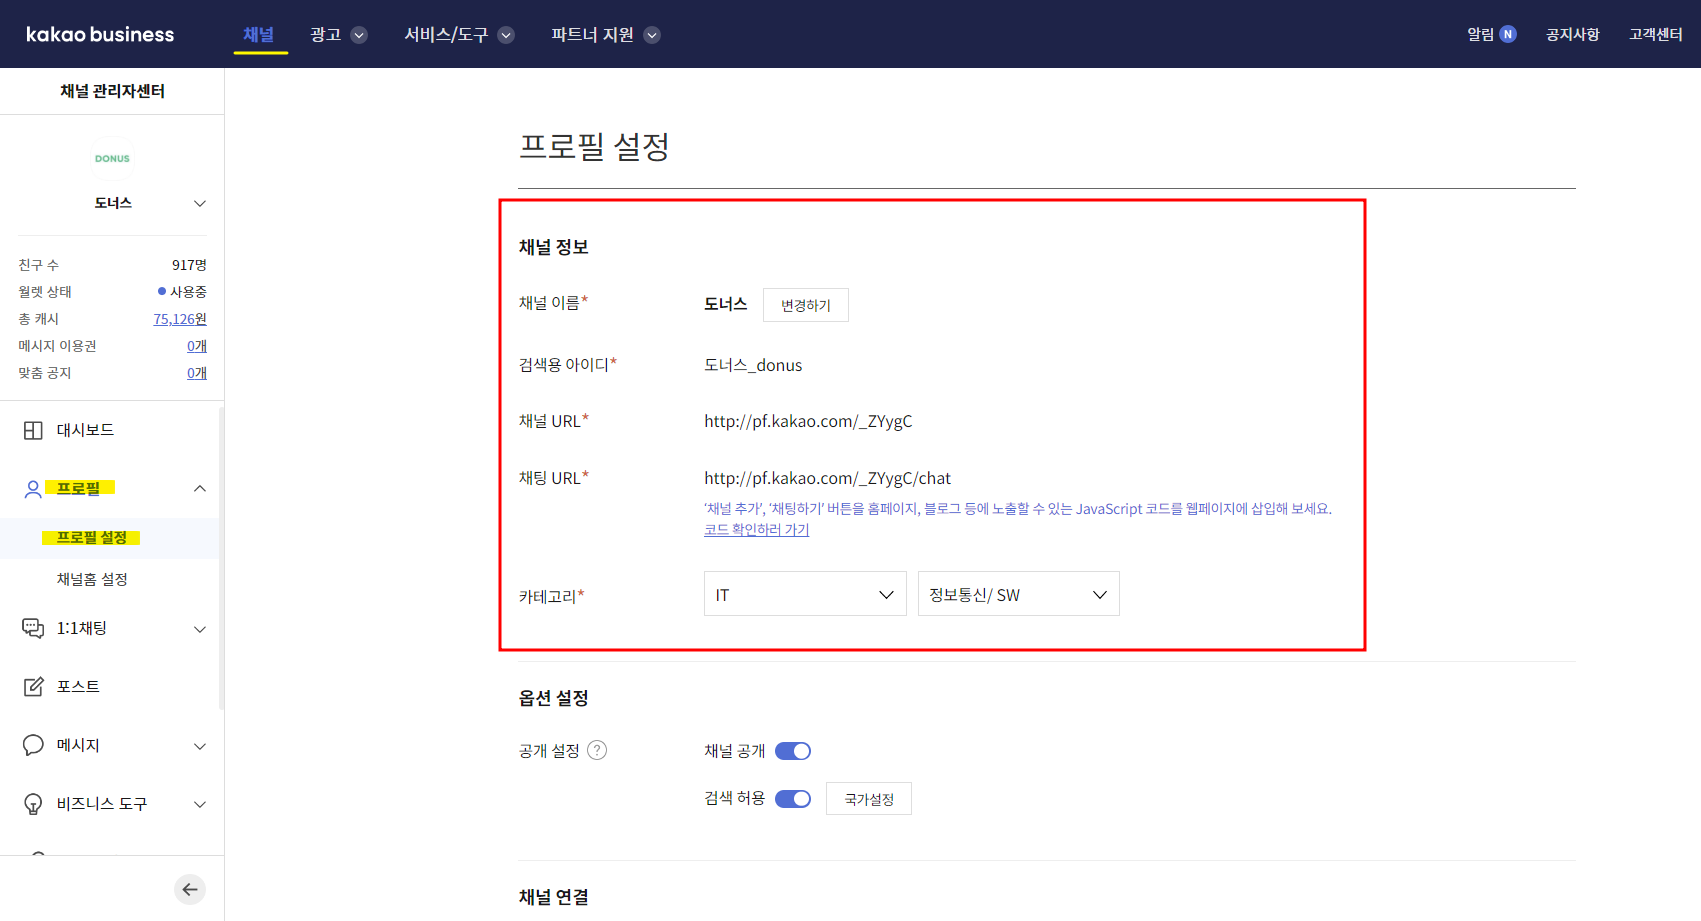
Task: Open the 코드 확인하러 가기 link
Action: [x=757, y=530]
